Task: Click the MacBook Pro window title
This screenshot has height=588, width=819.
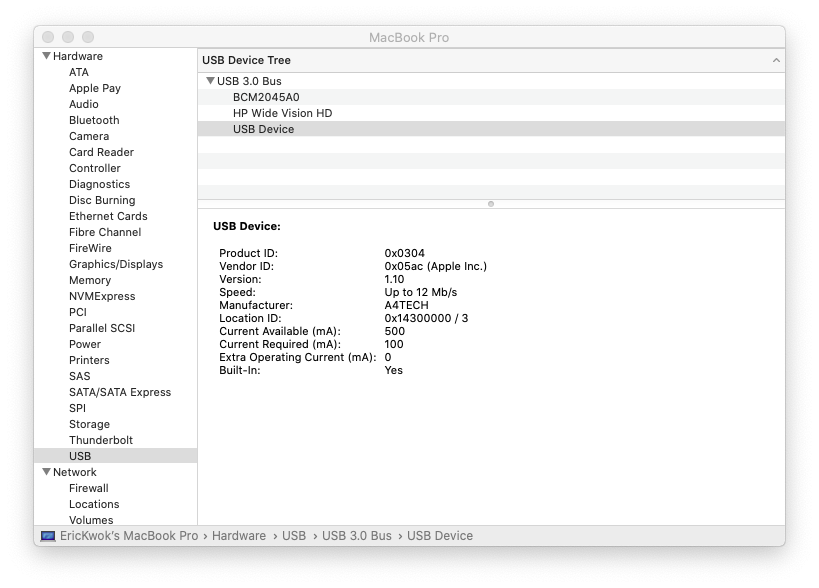Action: click(409, 38)
